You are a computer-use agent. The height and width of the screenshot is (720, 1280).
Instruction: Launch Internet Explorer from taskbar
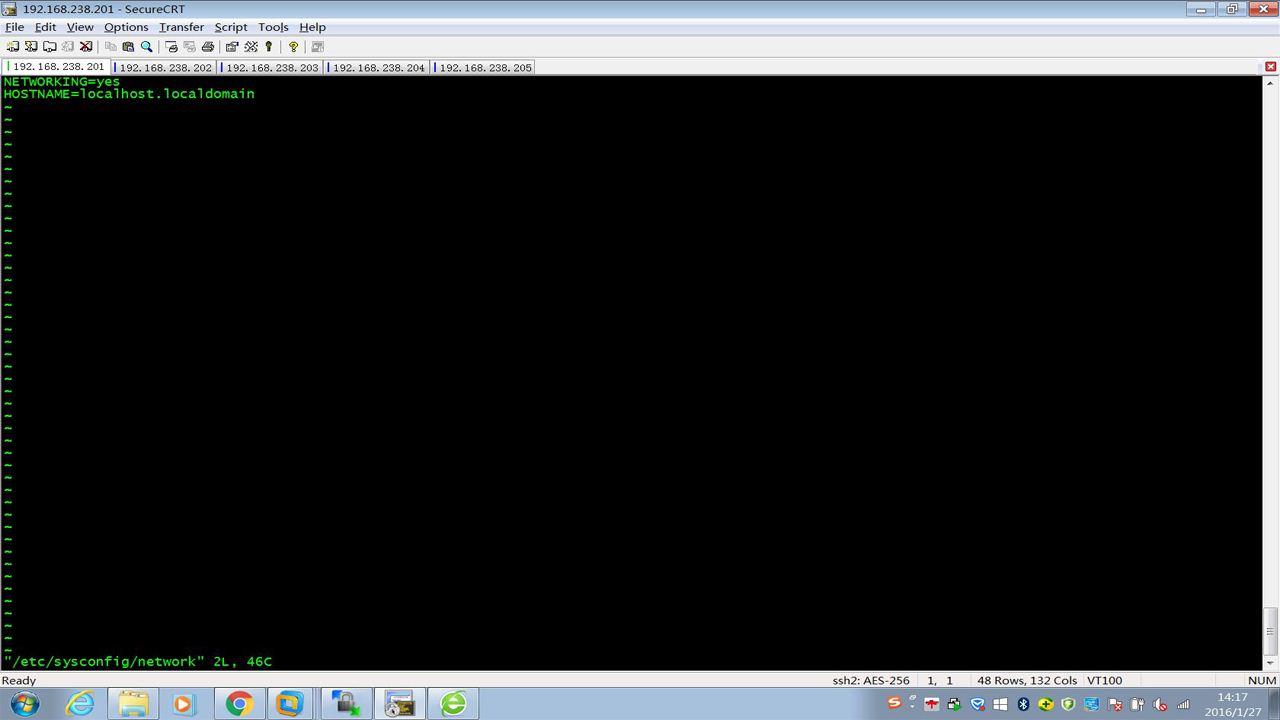pos(79,704)
